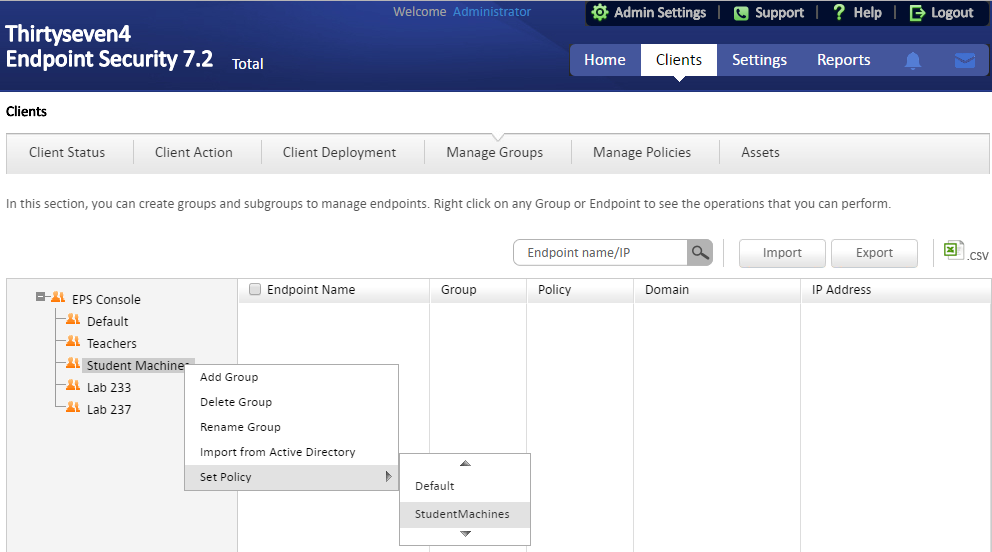Open the notifications bell icon

coord(912,61)
